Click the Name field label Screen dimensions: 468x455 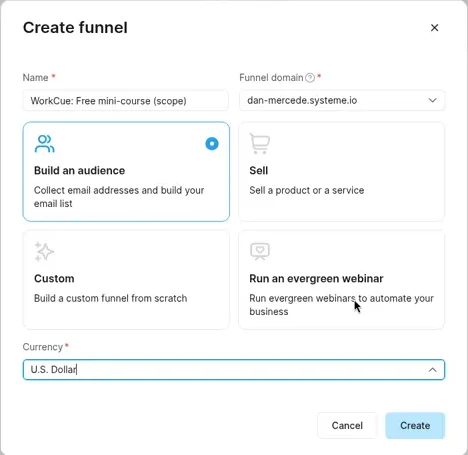35,78
